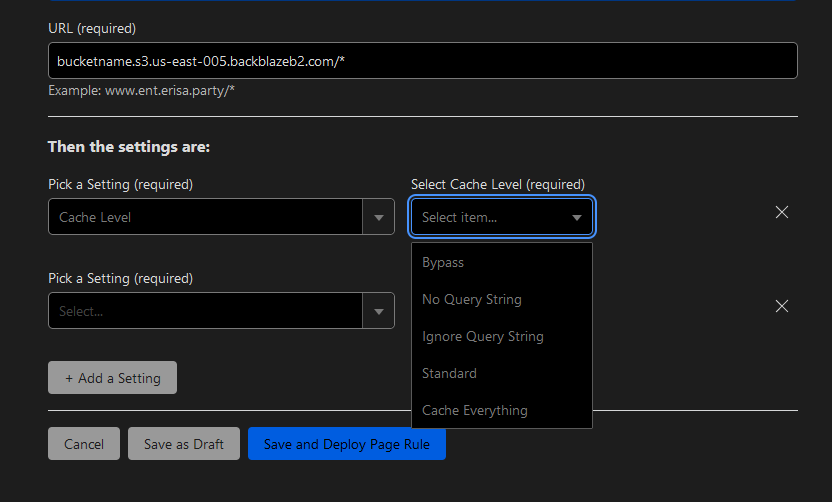Cancel the page rule creation
Image resolution: width=832 pixels, height=502 pixels.
(x=84, y=444)
